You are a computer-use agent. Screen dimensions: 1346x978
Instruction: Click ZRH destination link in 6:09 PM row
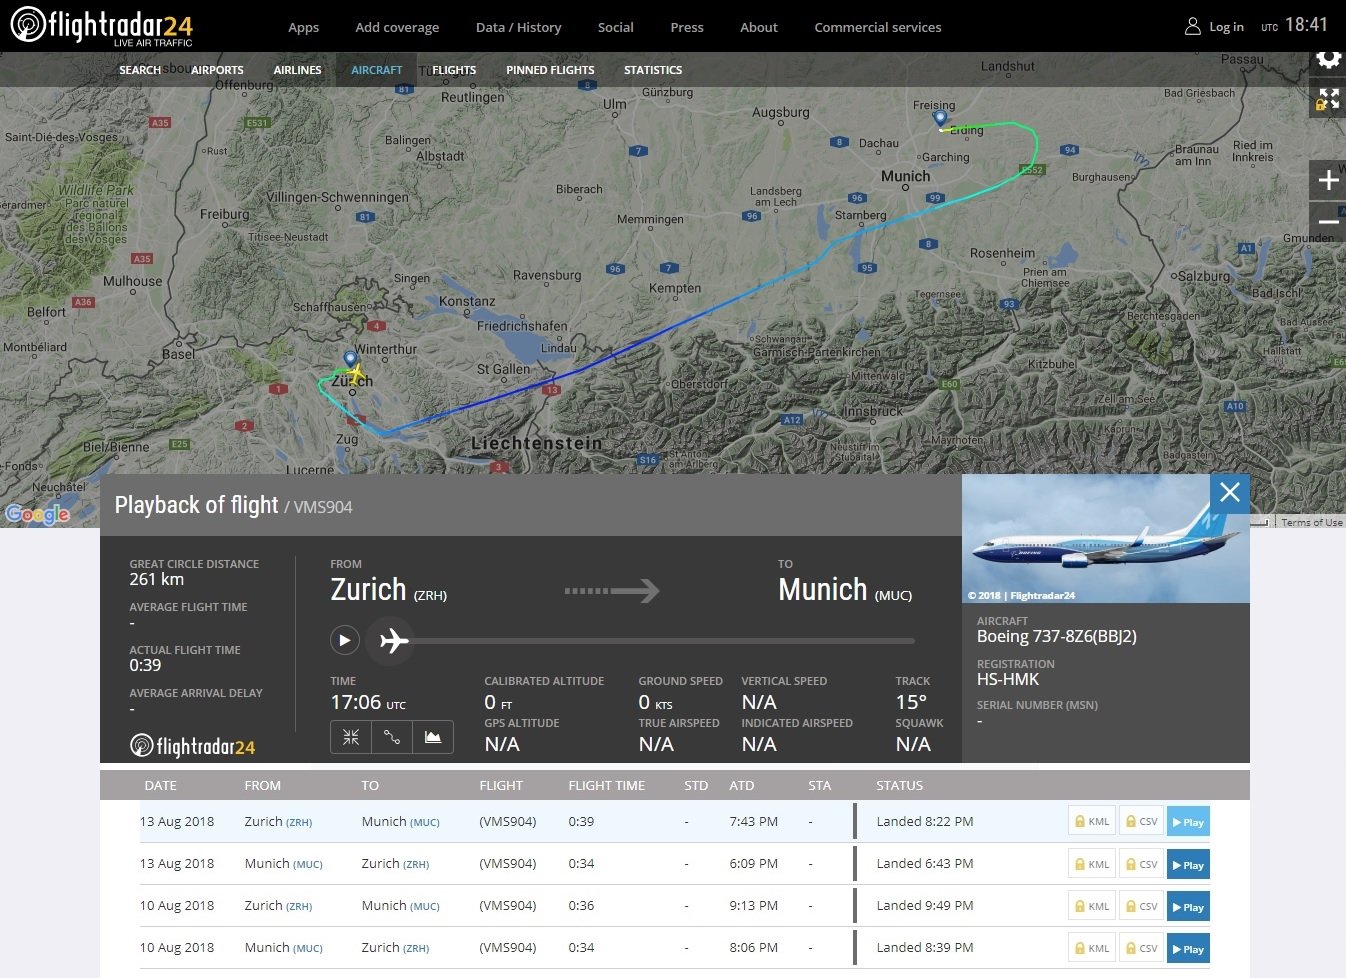click(416, 865)
